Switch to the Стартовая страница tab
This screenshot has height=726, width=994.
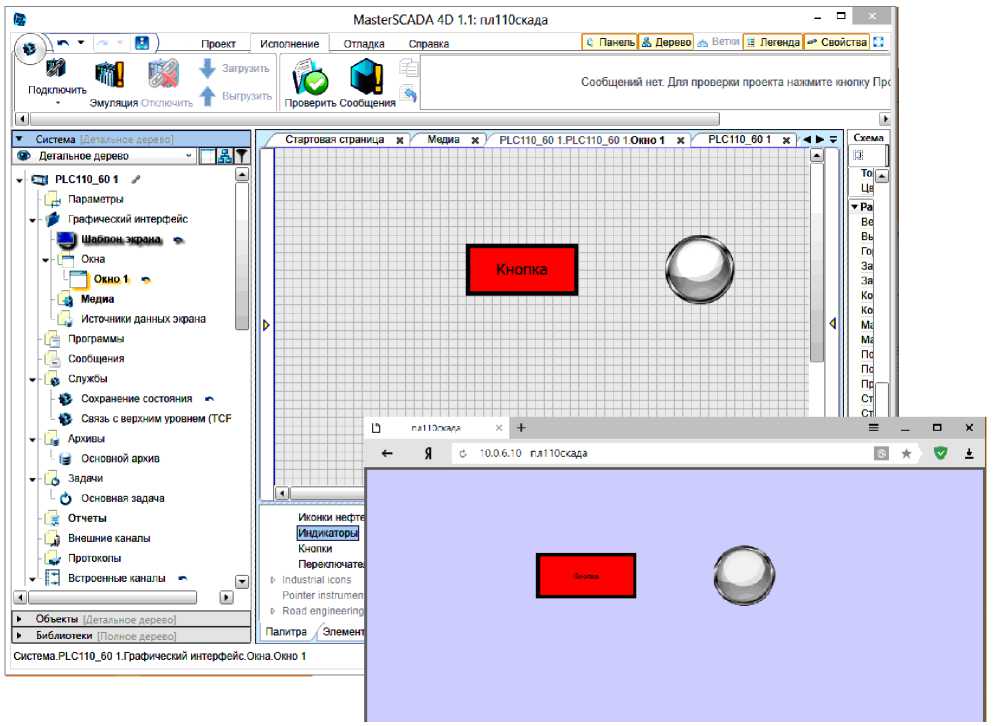pos(334,139)
